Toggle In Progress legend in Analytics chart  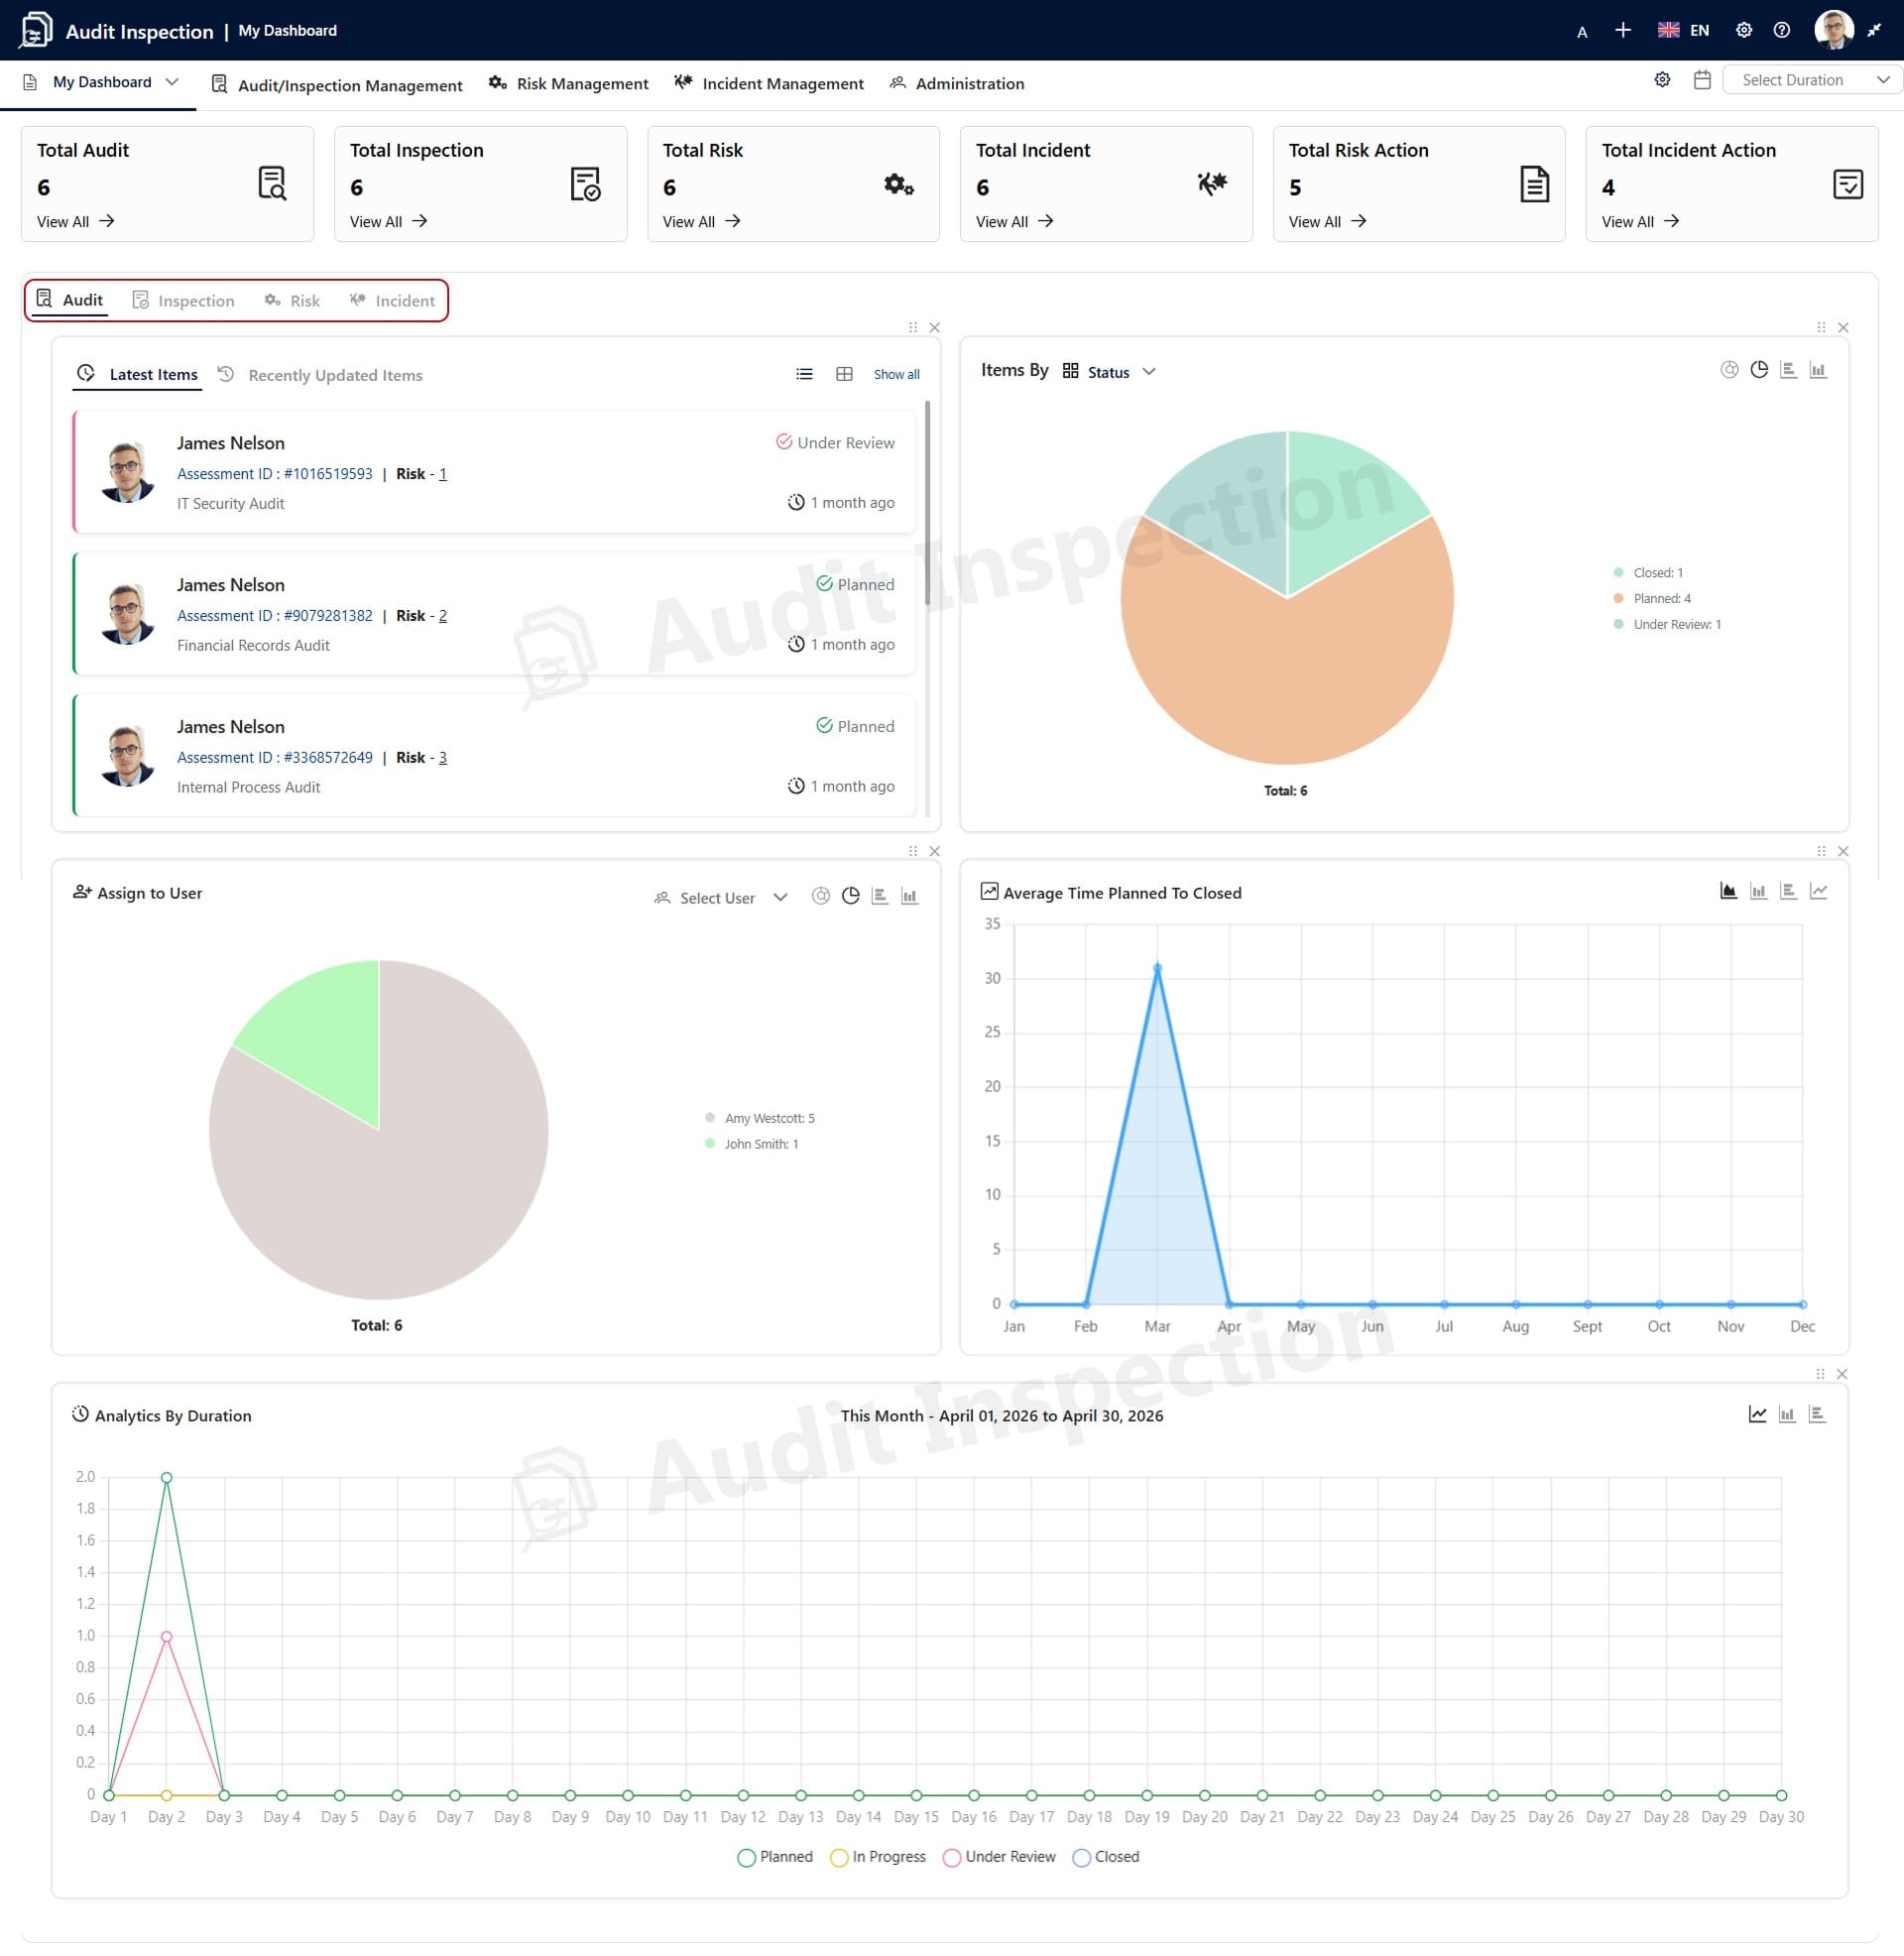coord(878,1857)
